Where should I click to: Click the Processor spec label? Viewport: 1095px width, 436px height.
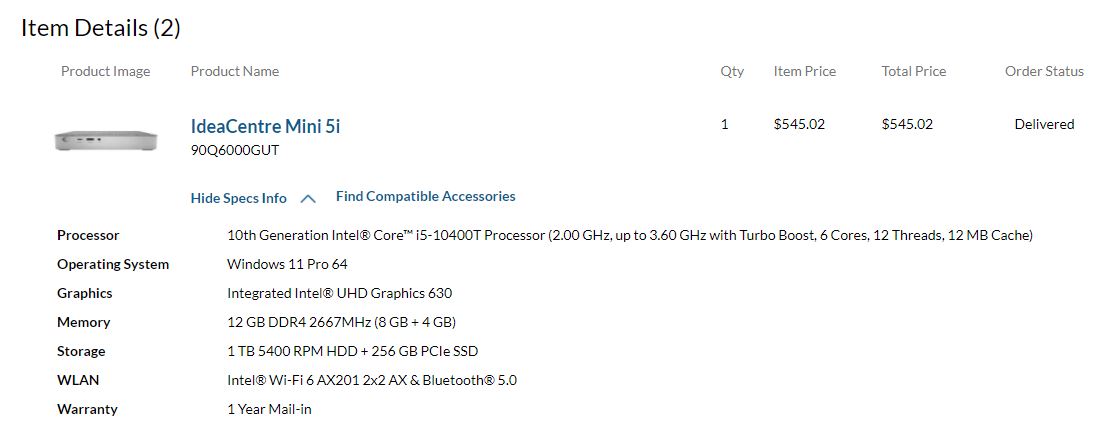(x=88, y=236)
